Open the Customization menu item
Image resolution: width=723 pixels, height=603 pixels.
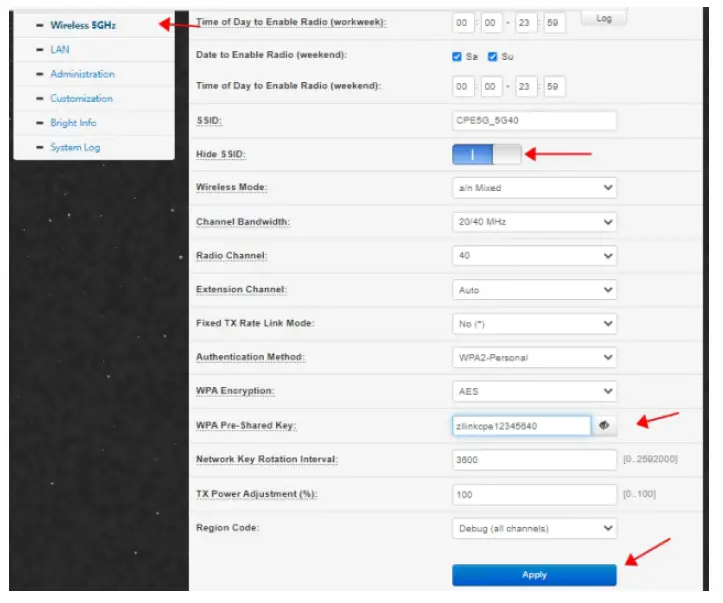pos(82,99)
